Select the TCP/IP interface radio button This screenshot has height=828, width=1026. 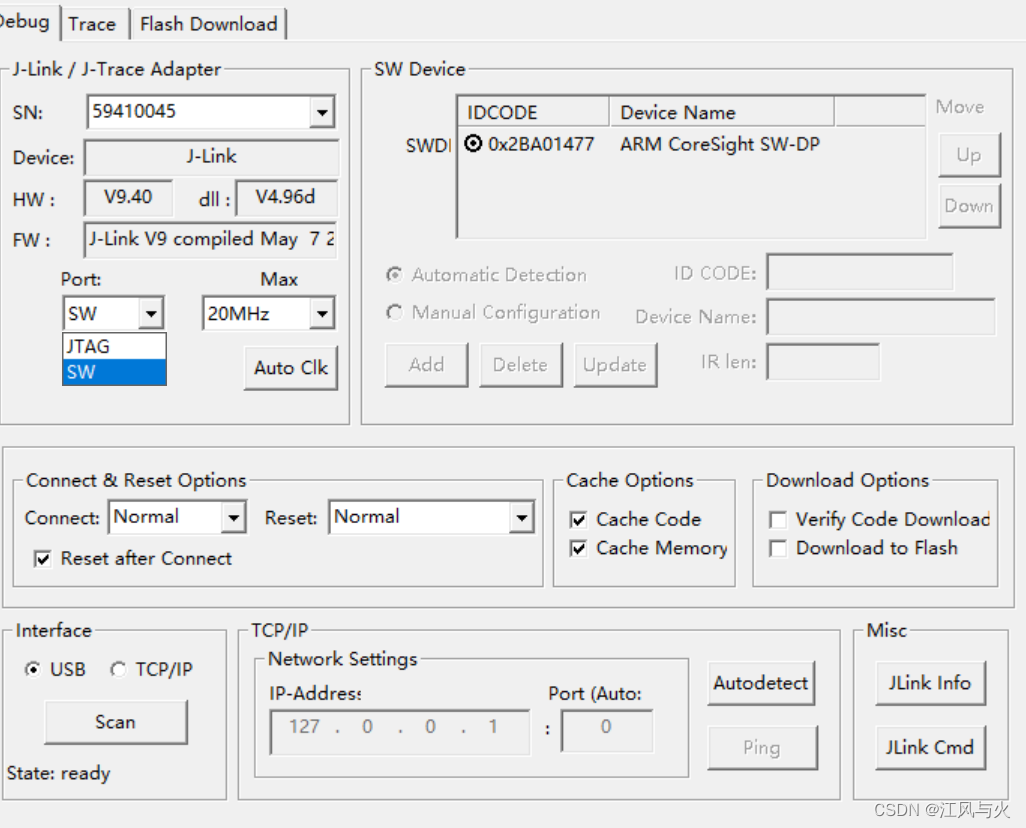click(117, 669)
